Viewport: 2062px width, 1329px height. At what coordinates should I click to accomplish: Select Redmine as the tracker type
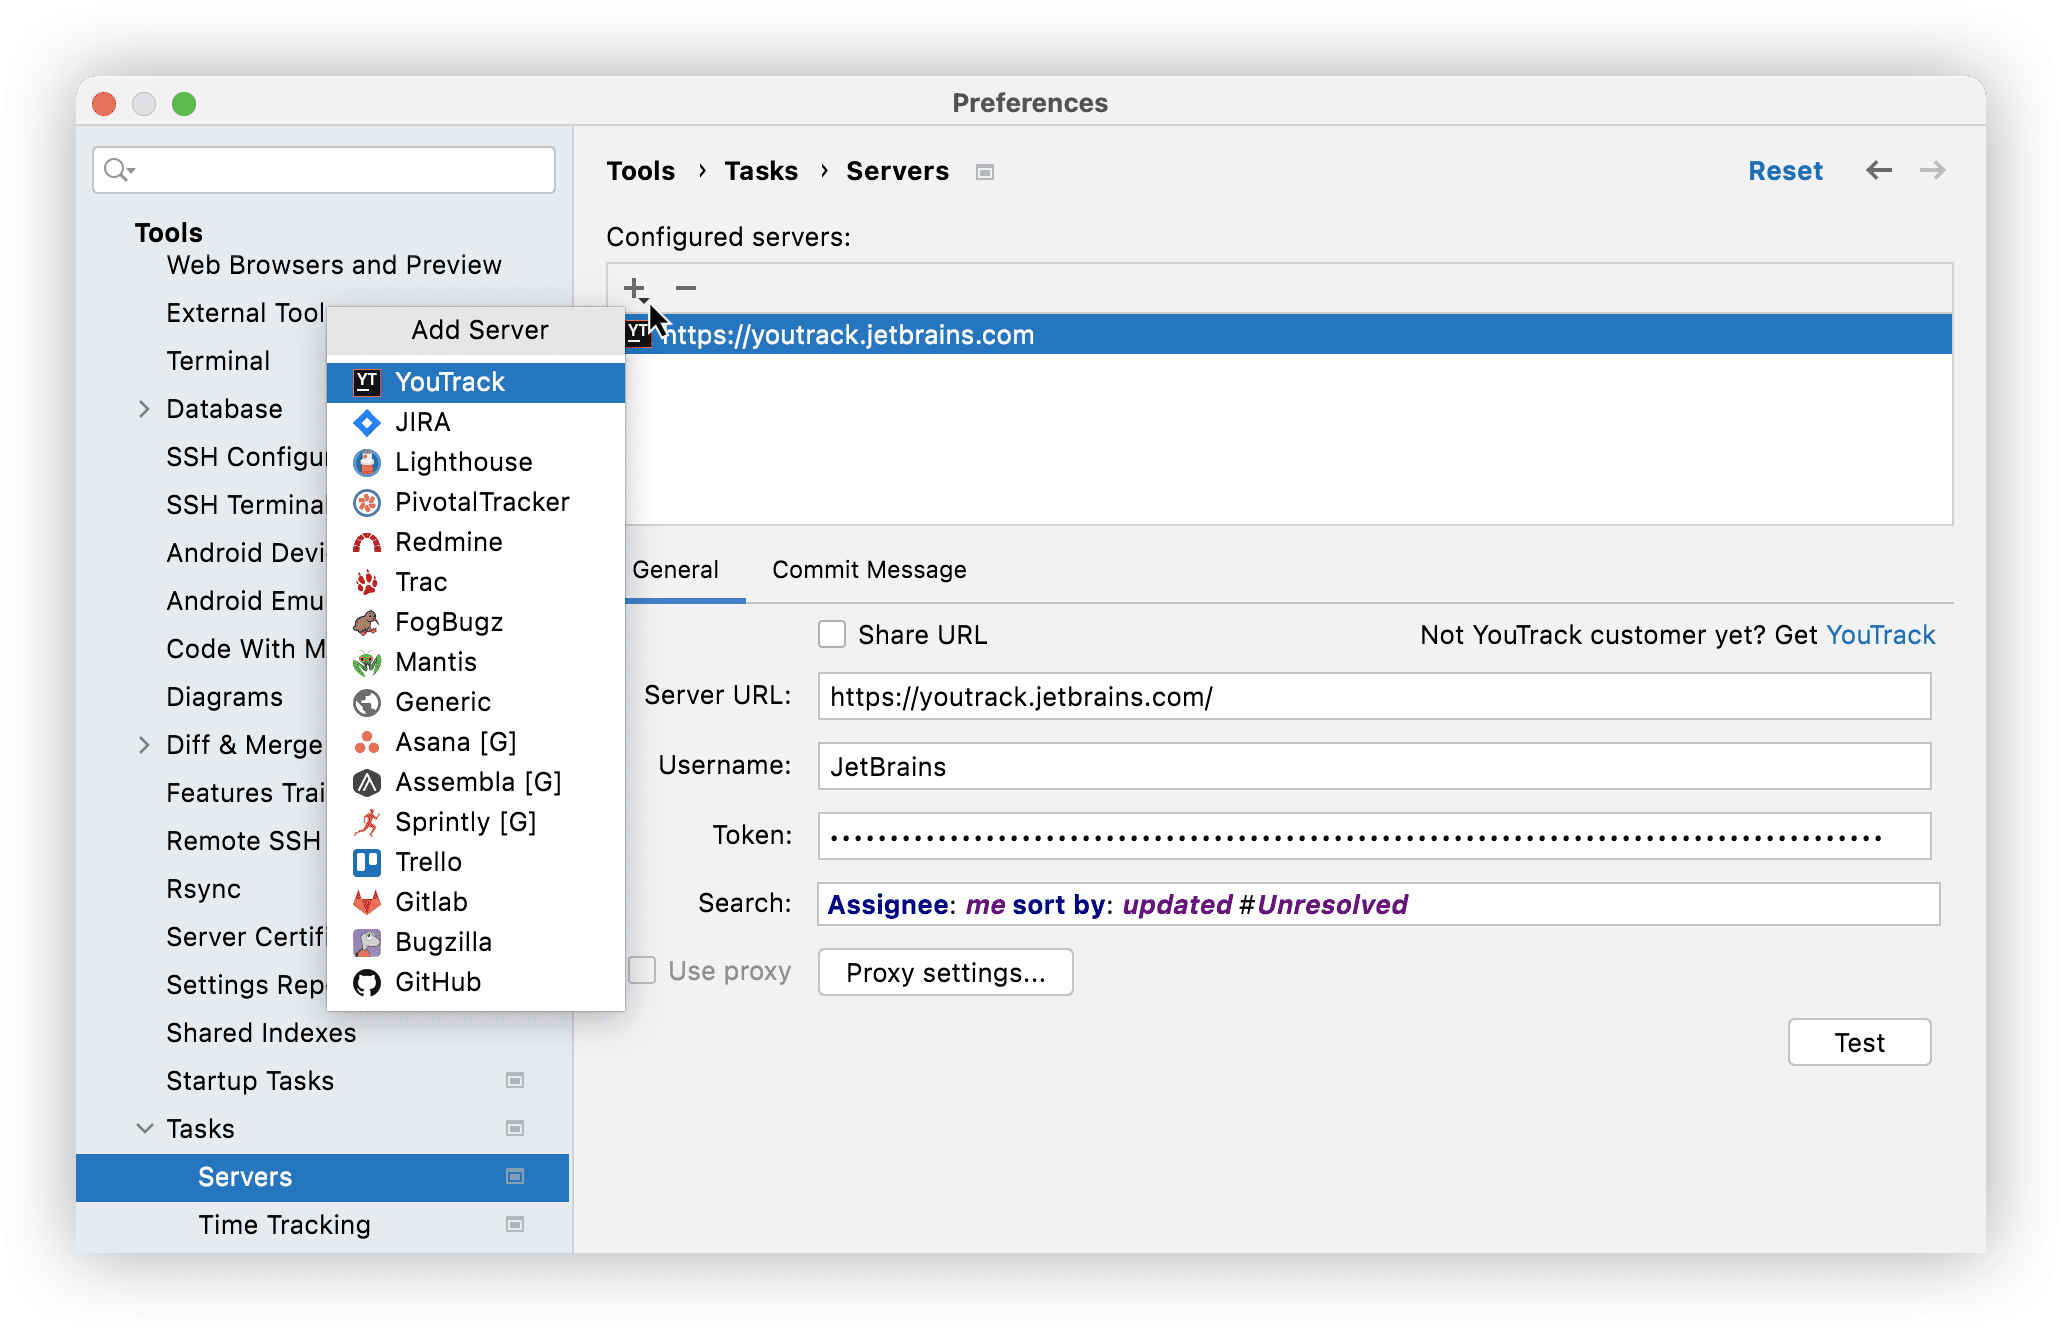click(449, 541)
